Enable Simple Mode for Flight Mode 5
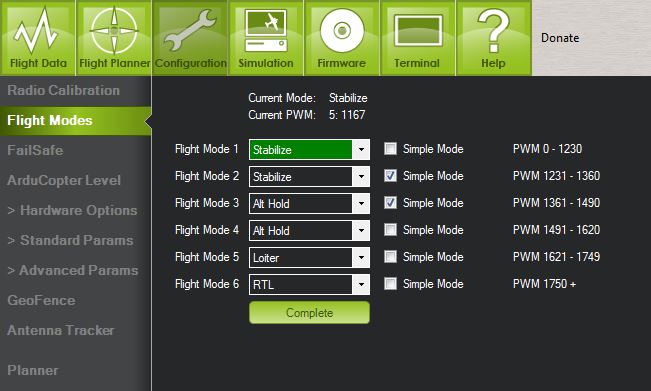Image resolution: width=651 pixels, height=391 pixels. point(390,257)
